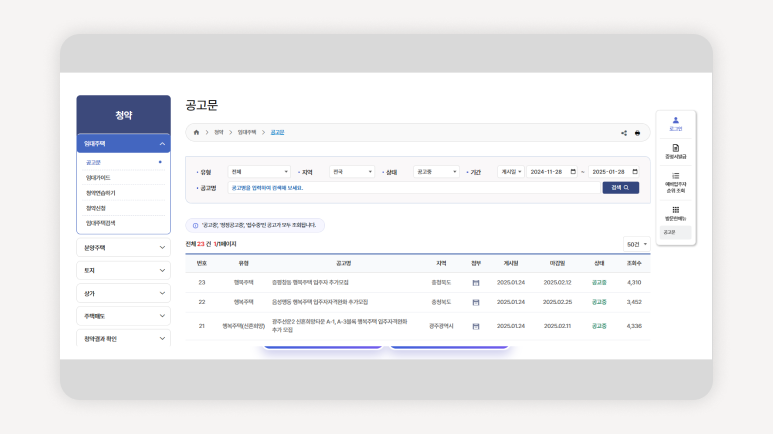773x434 pixels.
Task: Open the 유형 dropdown showing 전체
Action: 259,172
